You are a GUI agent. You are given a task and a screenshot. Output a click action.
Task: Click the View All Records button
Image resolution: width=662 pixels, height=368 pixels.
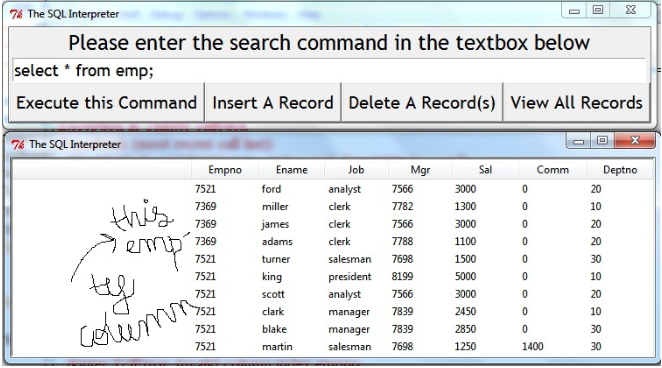tap(576, 103)
